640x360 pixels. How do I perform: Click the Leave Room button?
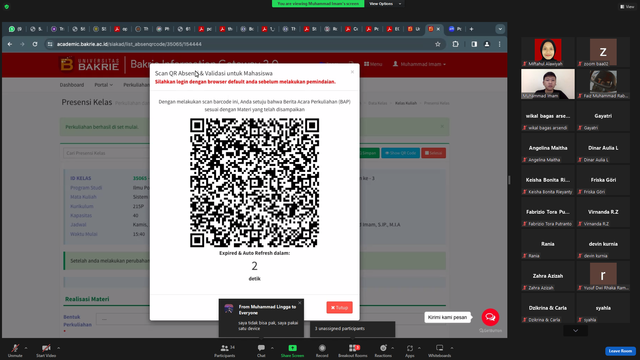tap(620, 351)
